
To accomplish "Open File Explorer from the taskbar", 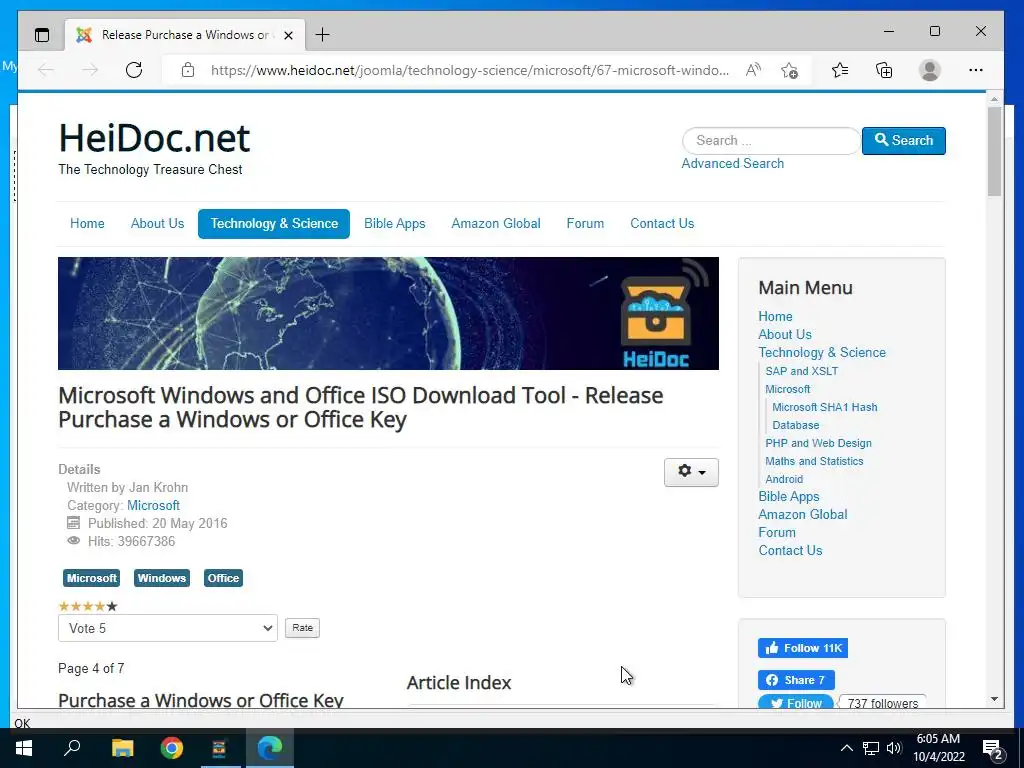I will pyautogui.click(x=122, y=748).
